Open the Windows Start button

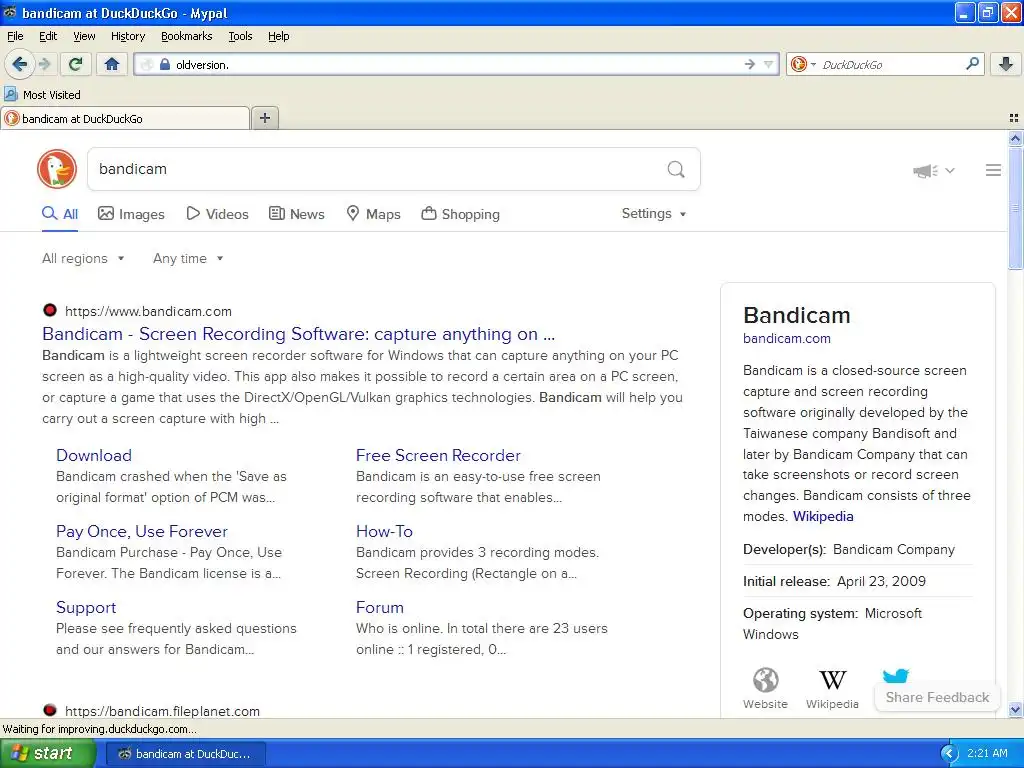pyautogui.click(x=47, y=753)
